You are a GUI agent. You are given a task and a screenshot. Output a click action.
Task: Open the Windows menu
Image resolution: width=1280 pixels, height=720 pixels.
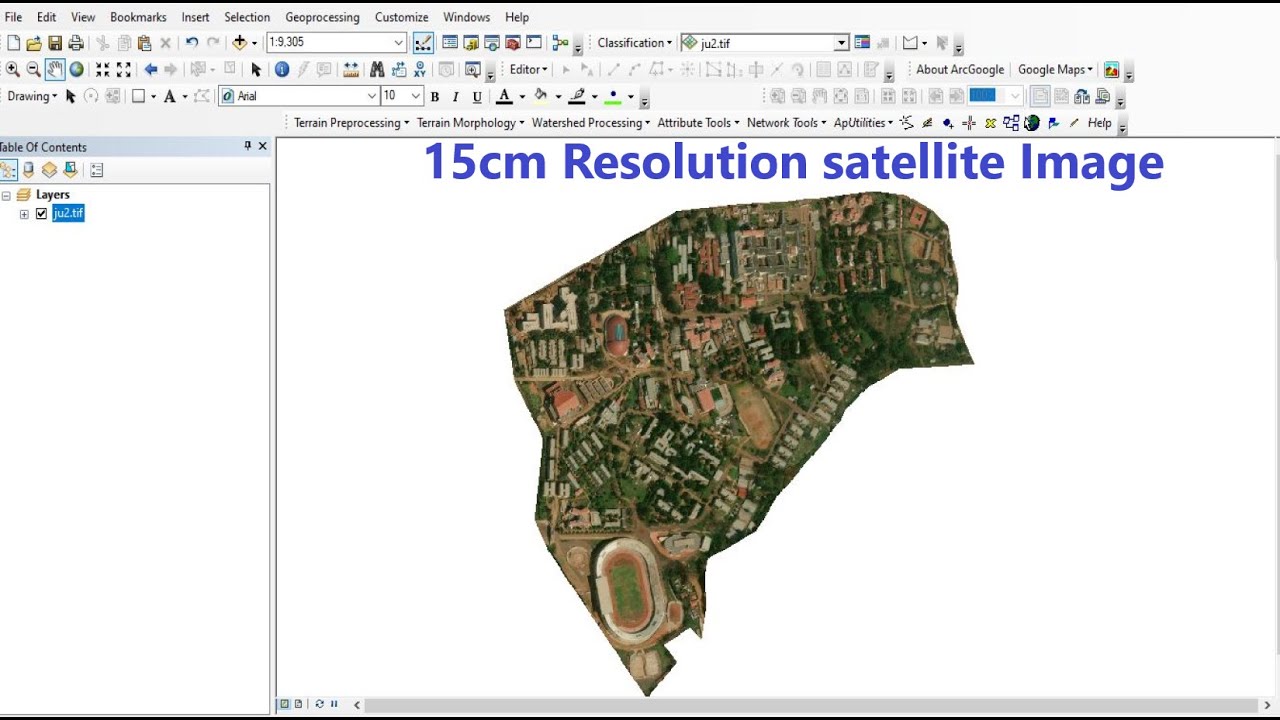click(466, 17)
